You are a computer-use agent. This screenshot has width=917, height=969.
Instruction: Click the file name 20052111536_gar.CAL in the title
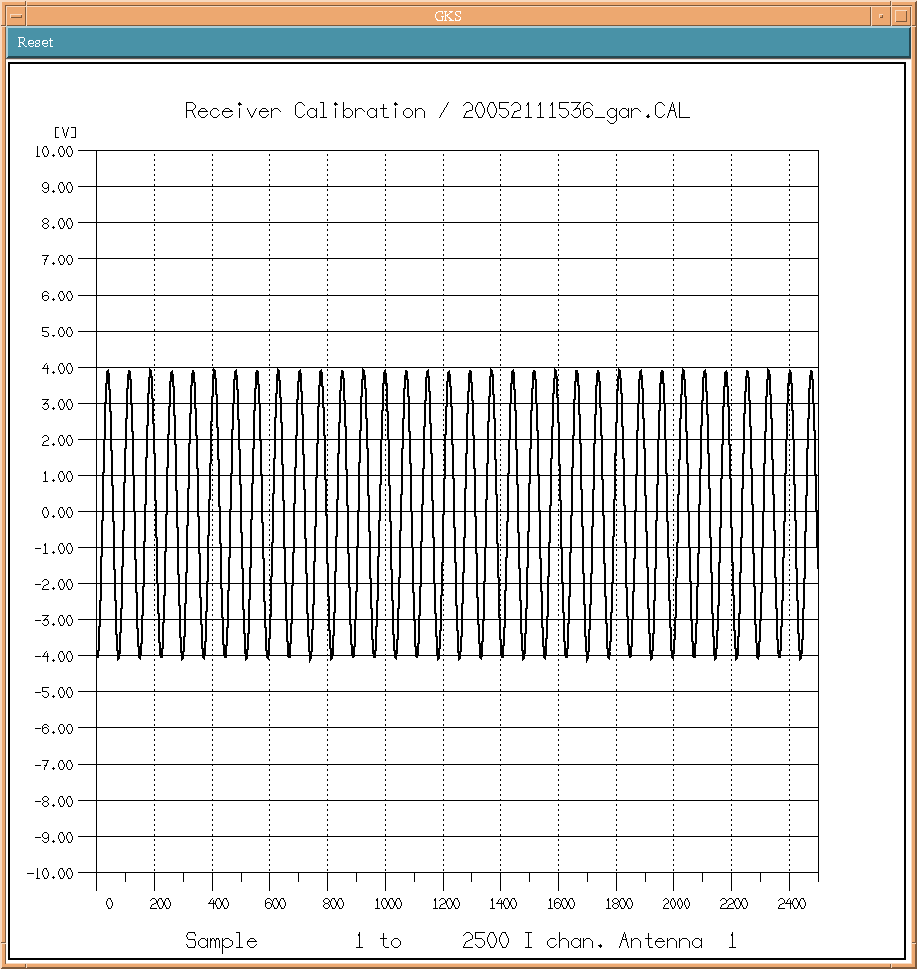pos(576,111)
